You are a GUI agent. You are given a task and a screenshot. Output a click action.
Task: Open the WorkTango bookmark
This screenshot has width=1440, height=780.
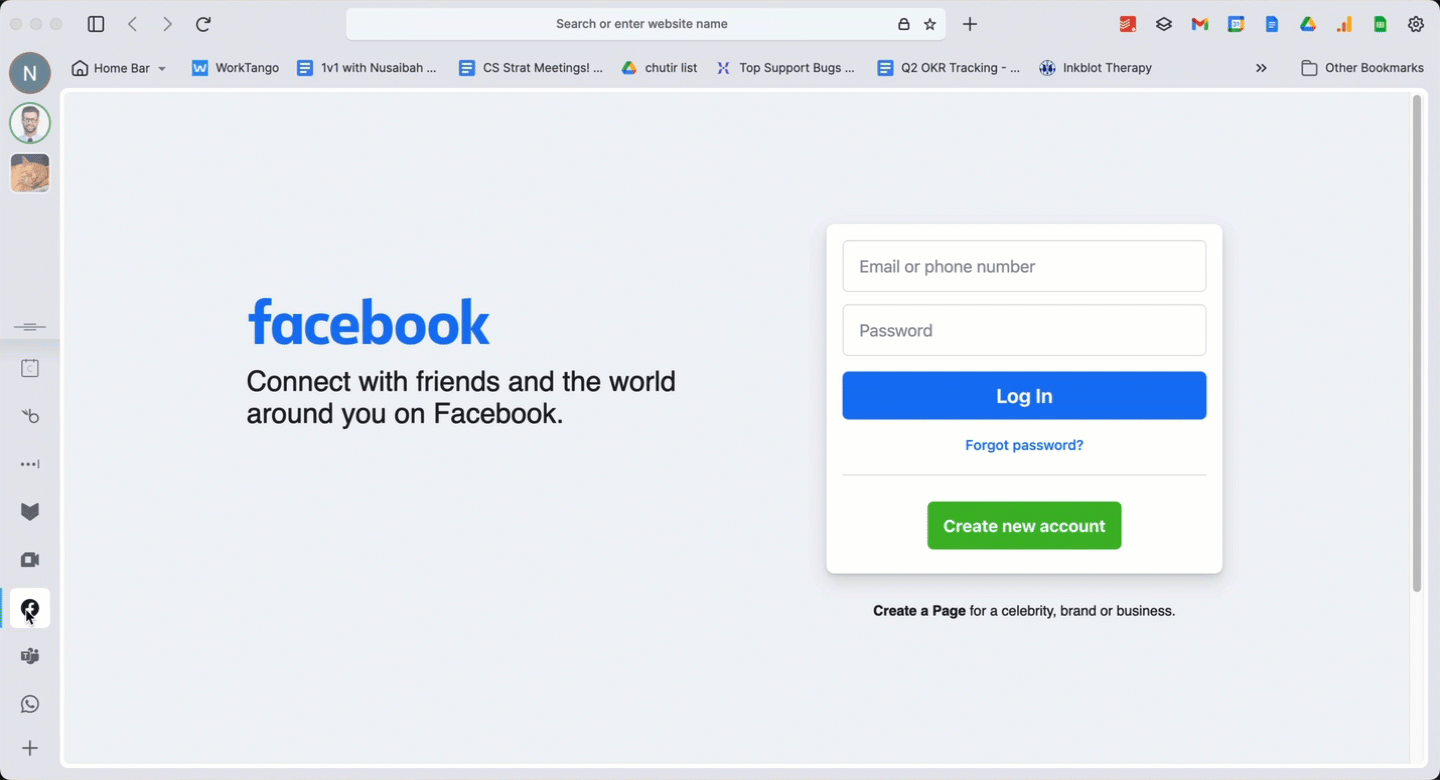tap(235, 68)
